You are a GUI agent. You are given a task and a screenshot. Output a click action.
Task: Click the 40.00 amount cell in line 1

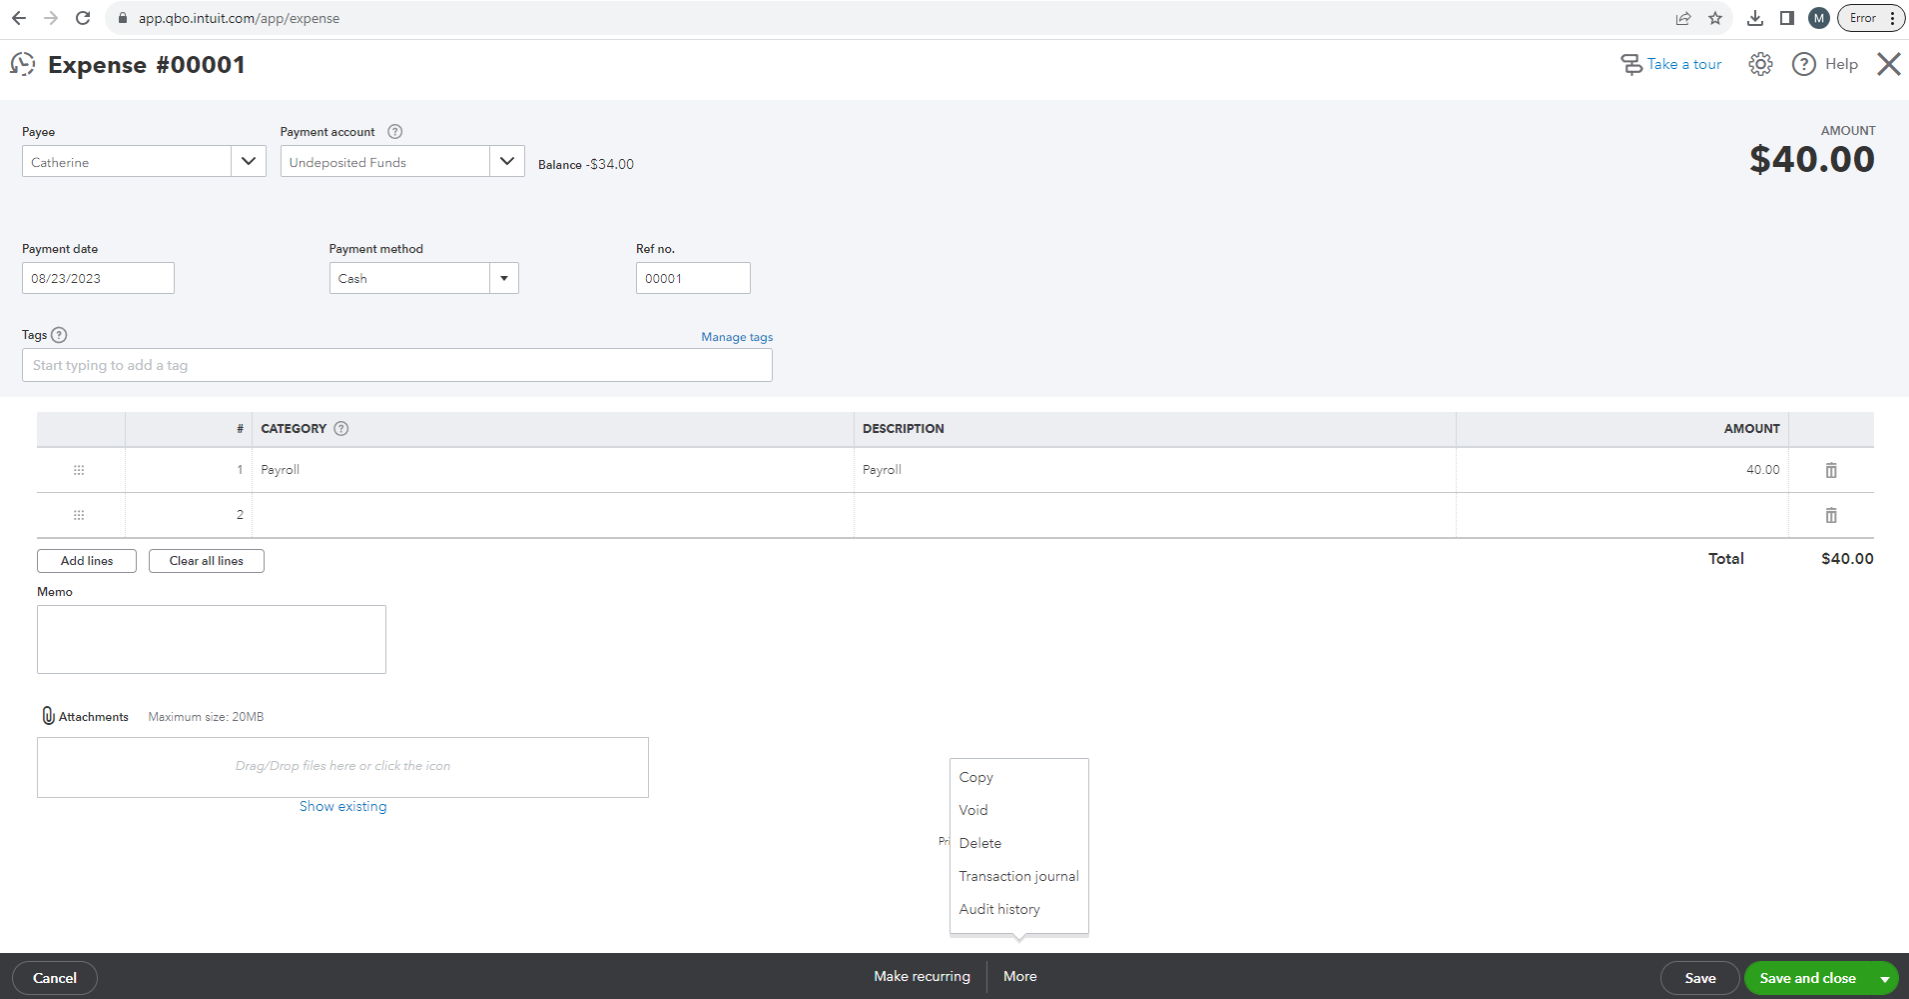click(1622, 470)
